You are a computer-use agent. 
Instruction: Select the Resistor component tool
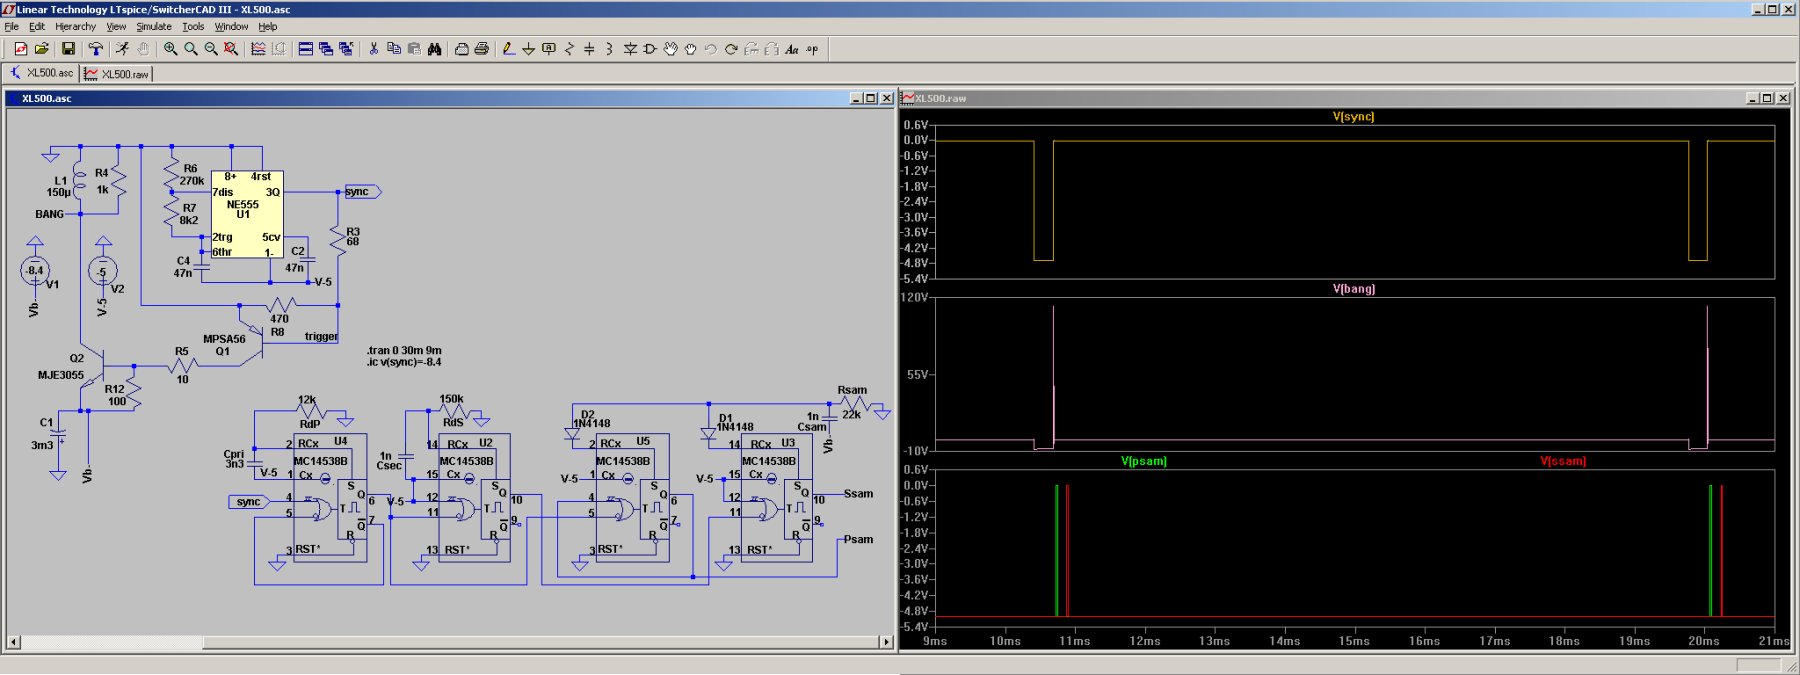(569, 49)
